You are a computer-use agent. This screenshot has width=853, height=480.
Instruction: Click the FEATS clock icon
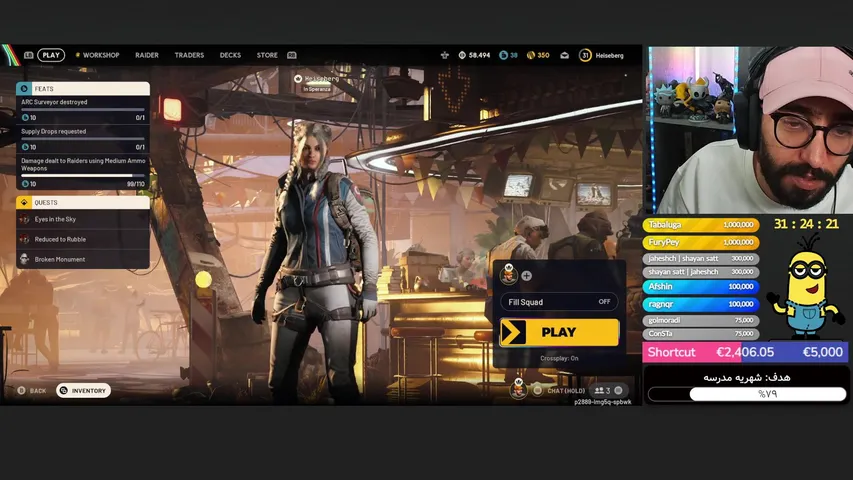point(24,89)
